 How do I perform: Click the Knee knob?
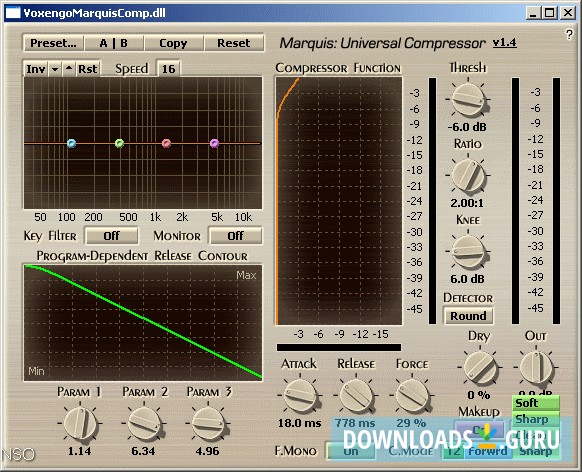pos(468,251)
